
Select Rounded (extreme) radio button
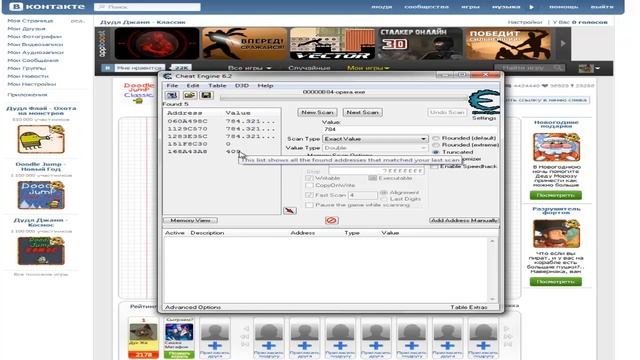pyautogui.click(x=436, y=145)
